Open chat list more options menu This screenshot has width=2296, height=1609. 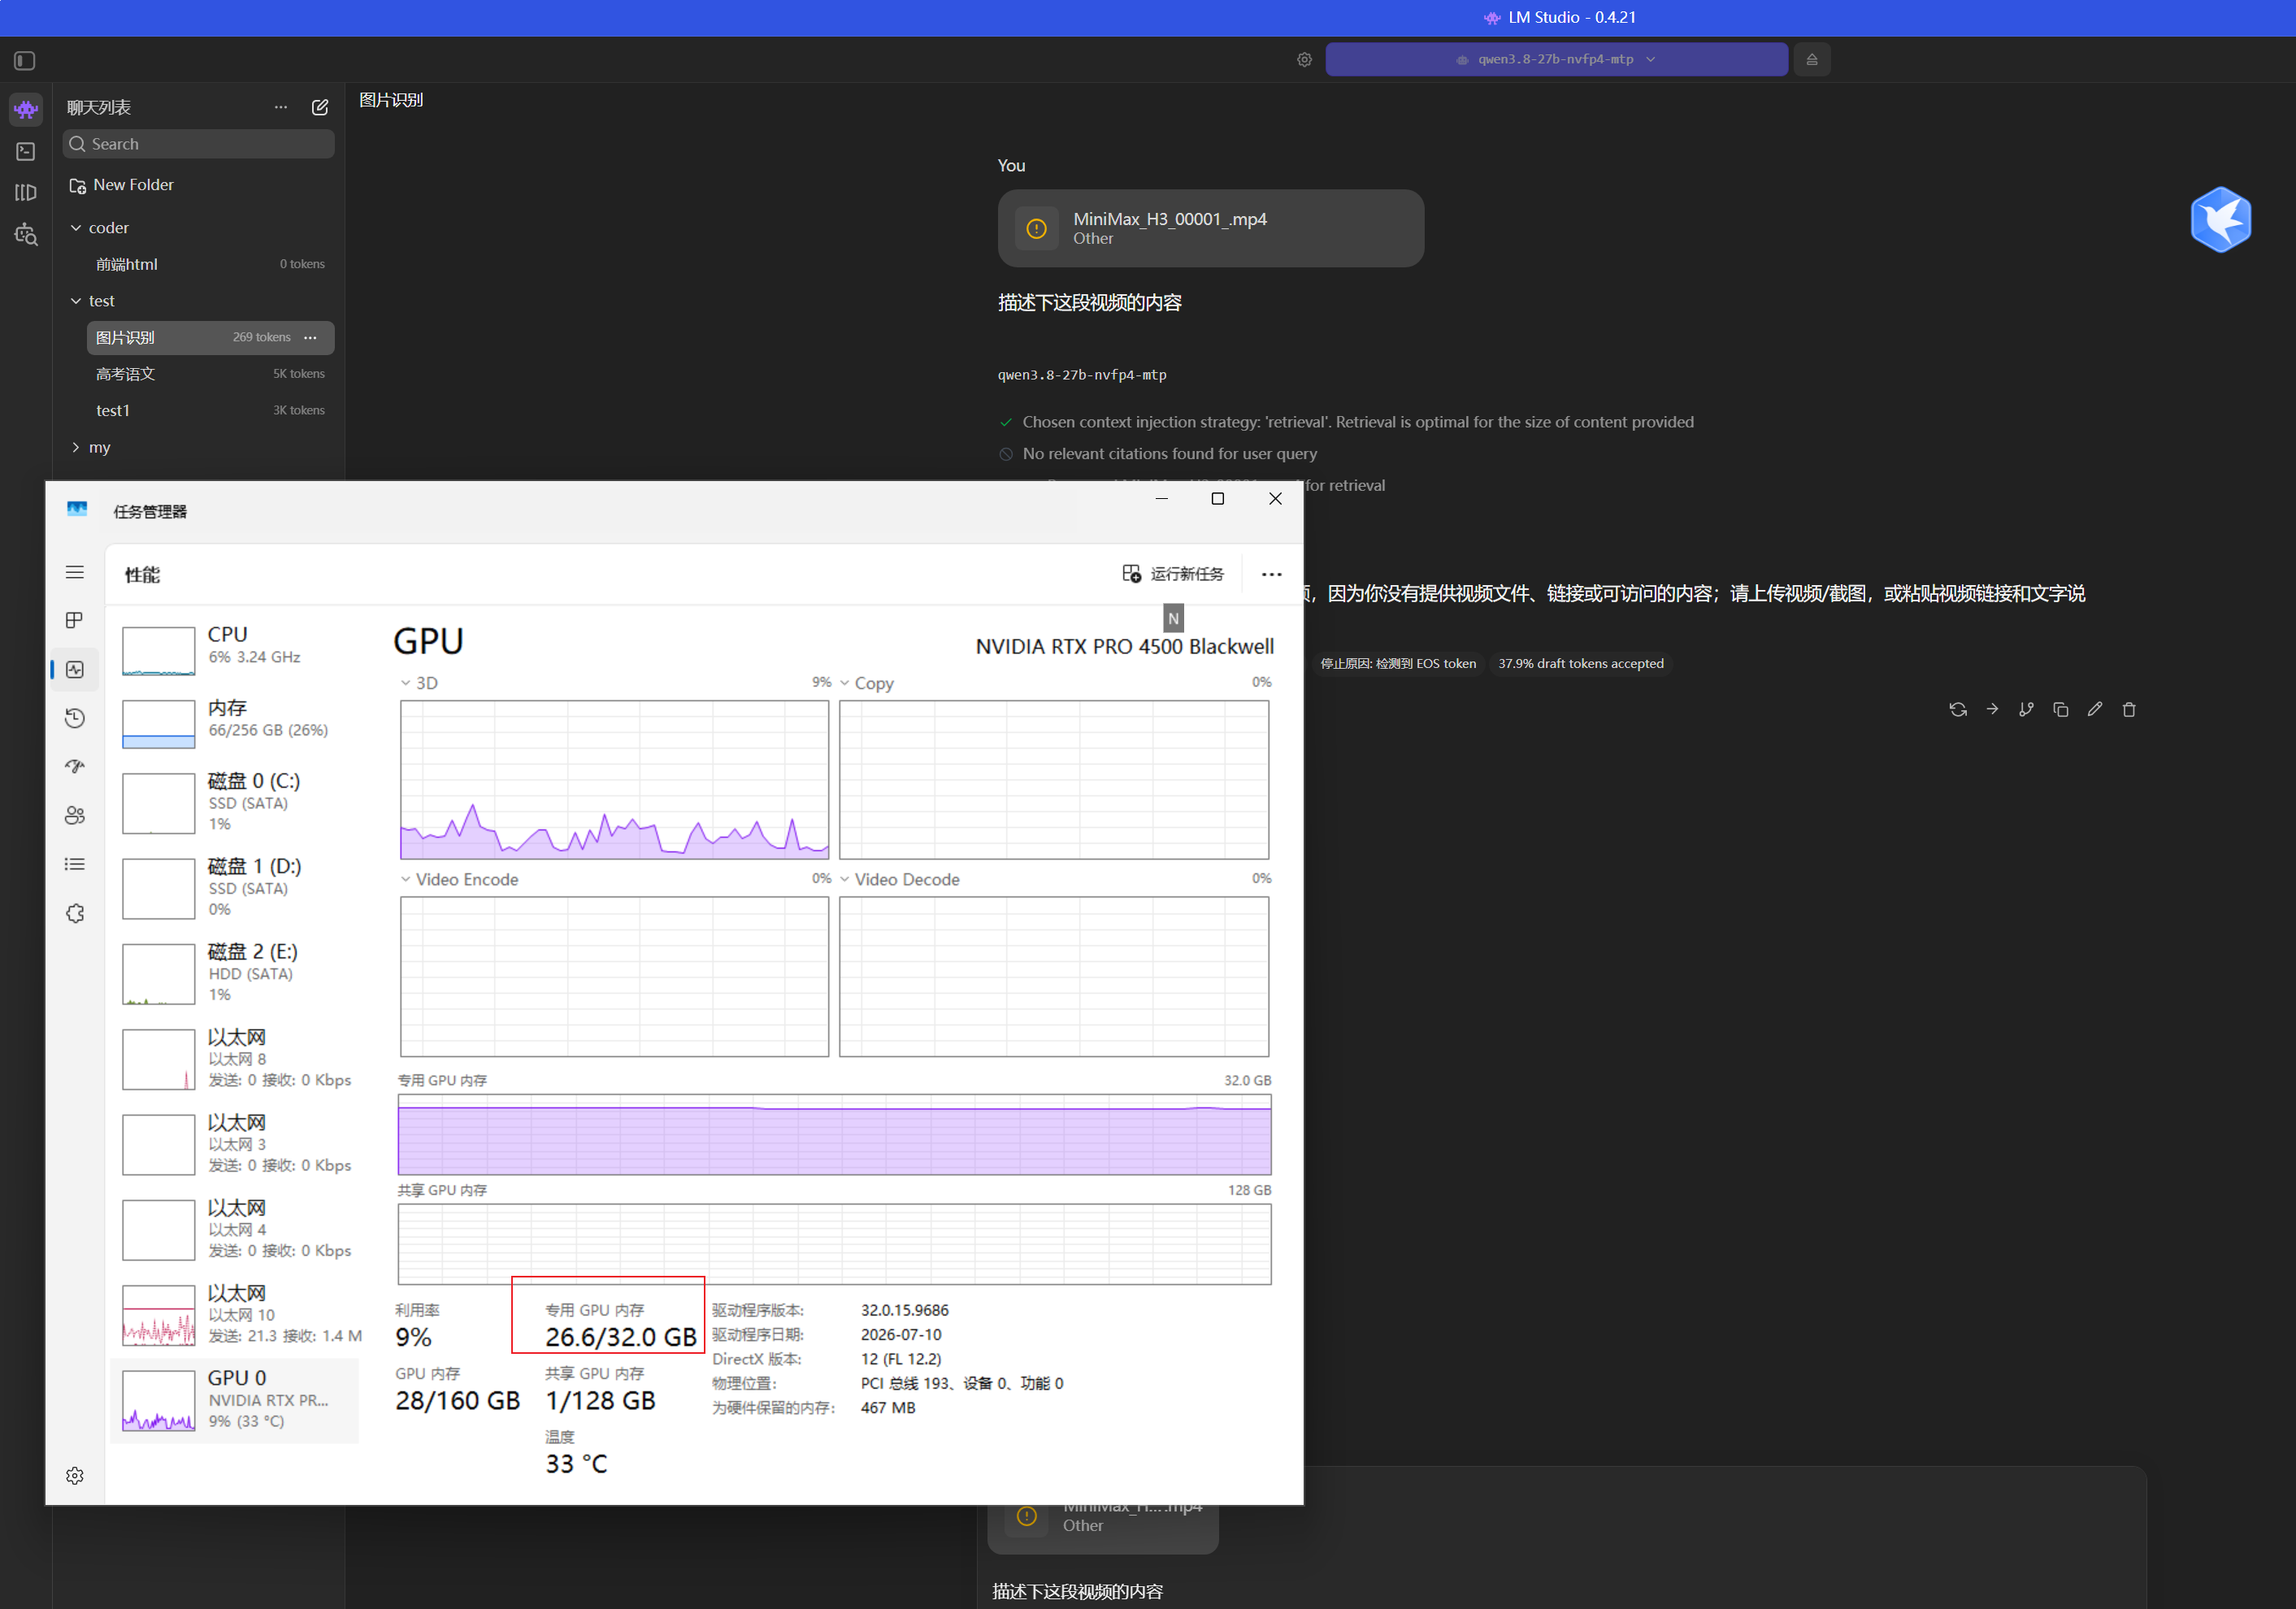281,107
